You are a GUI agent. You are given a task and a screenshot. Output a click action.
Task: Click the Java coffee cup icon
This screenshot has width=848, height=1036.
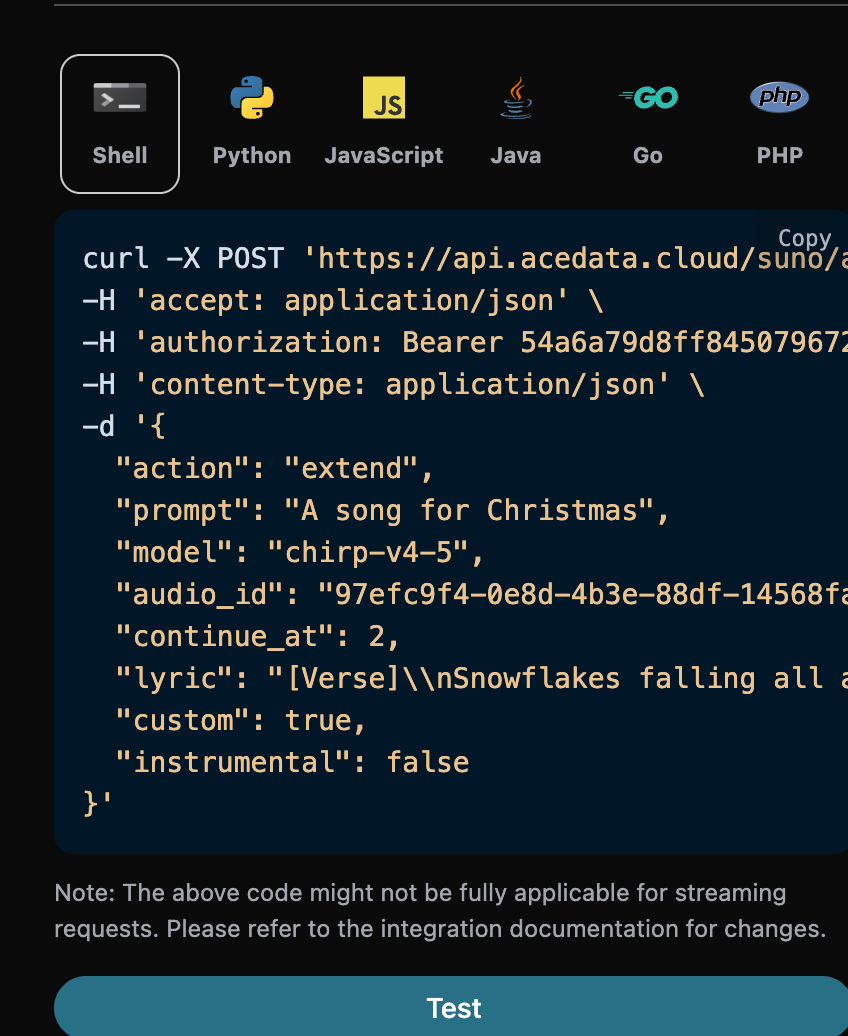(516, 98)
